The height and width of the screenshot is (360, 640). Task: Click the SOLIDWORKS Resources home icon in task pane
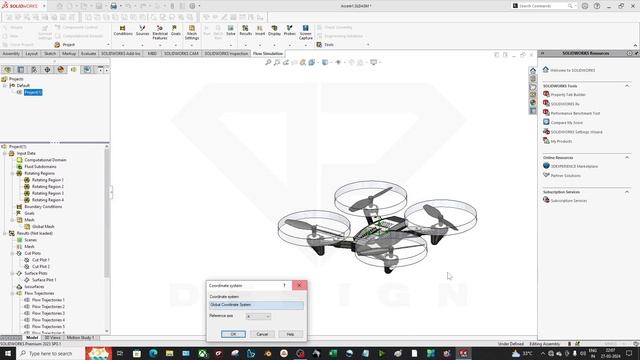pyautogui.click(x=533, y=70)
